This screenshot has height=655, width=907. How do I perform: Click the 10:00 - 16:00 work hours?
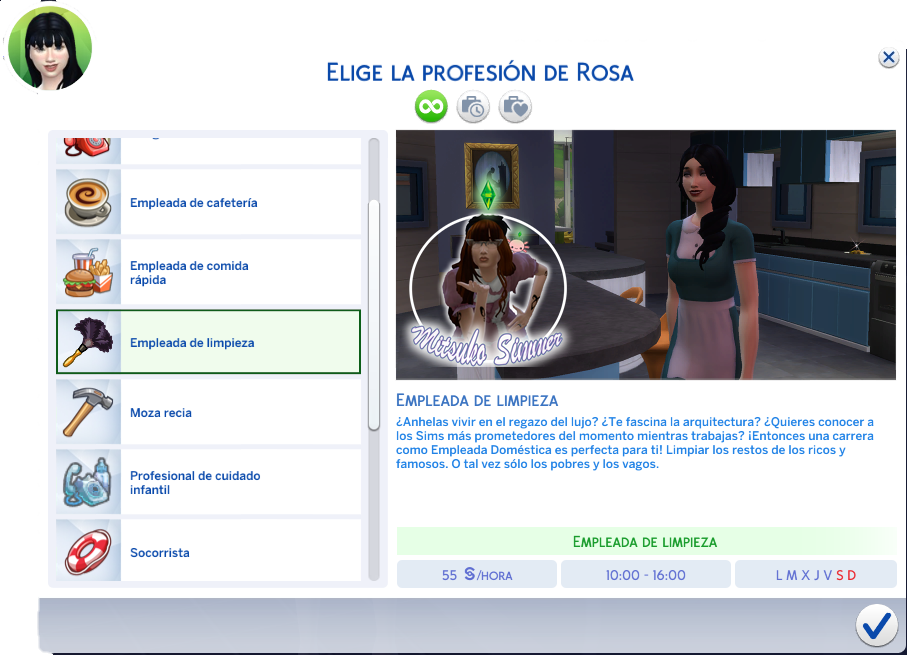(x=646, y=575)
